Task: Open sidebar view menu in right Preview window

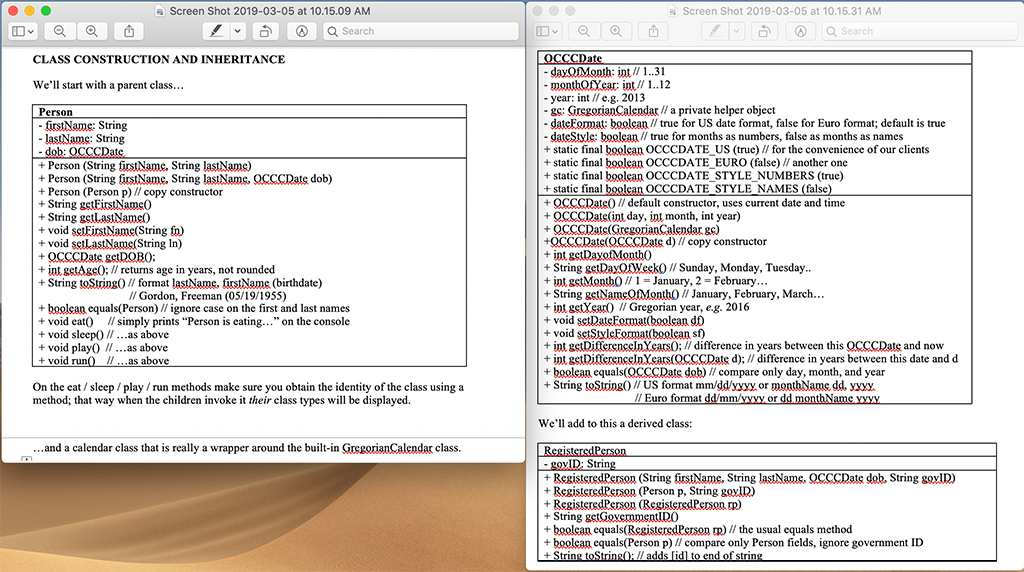Action: coord(547,31)
